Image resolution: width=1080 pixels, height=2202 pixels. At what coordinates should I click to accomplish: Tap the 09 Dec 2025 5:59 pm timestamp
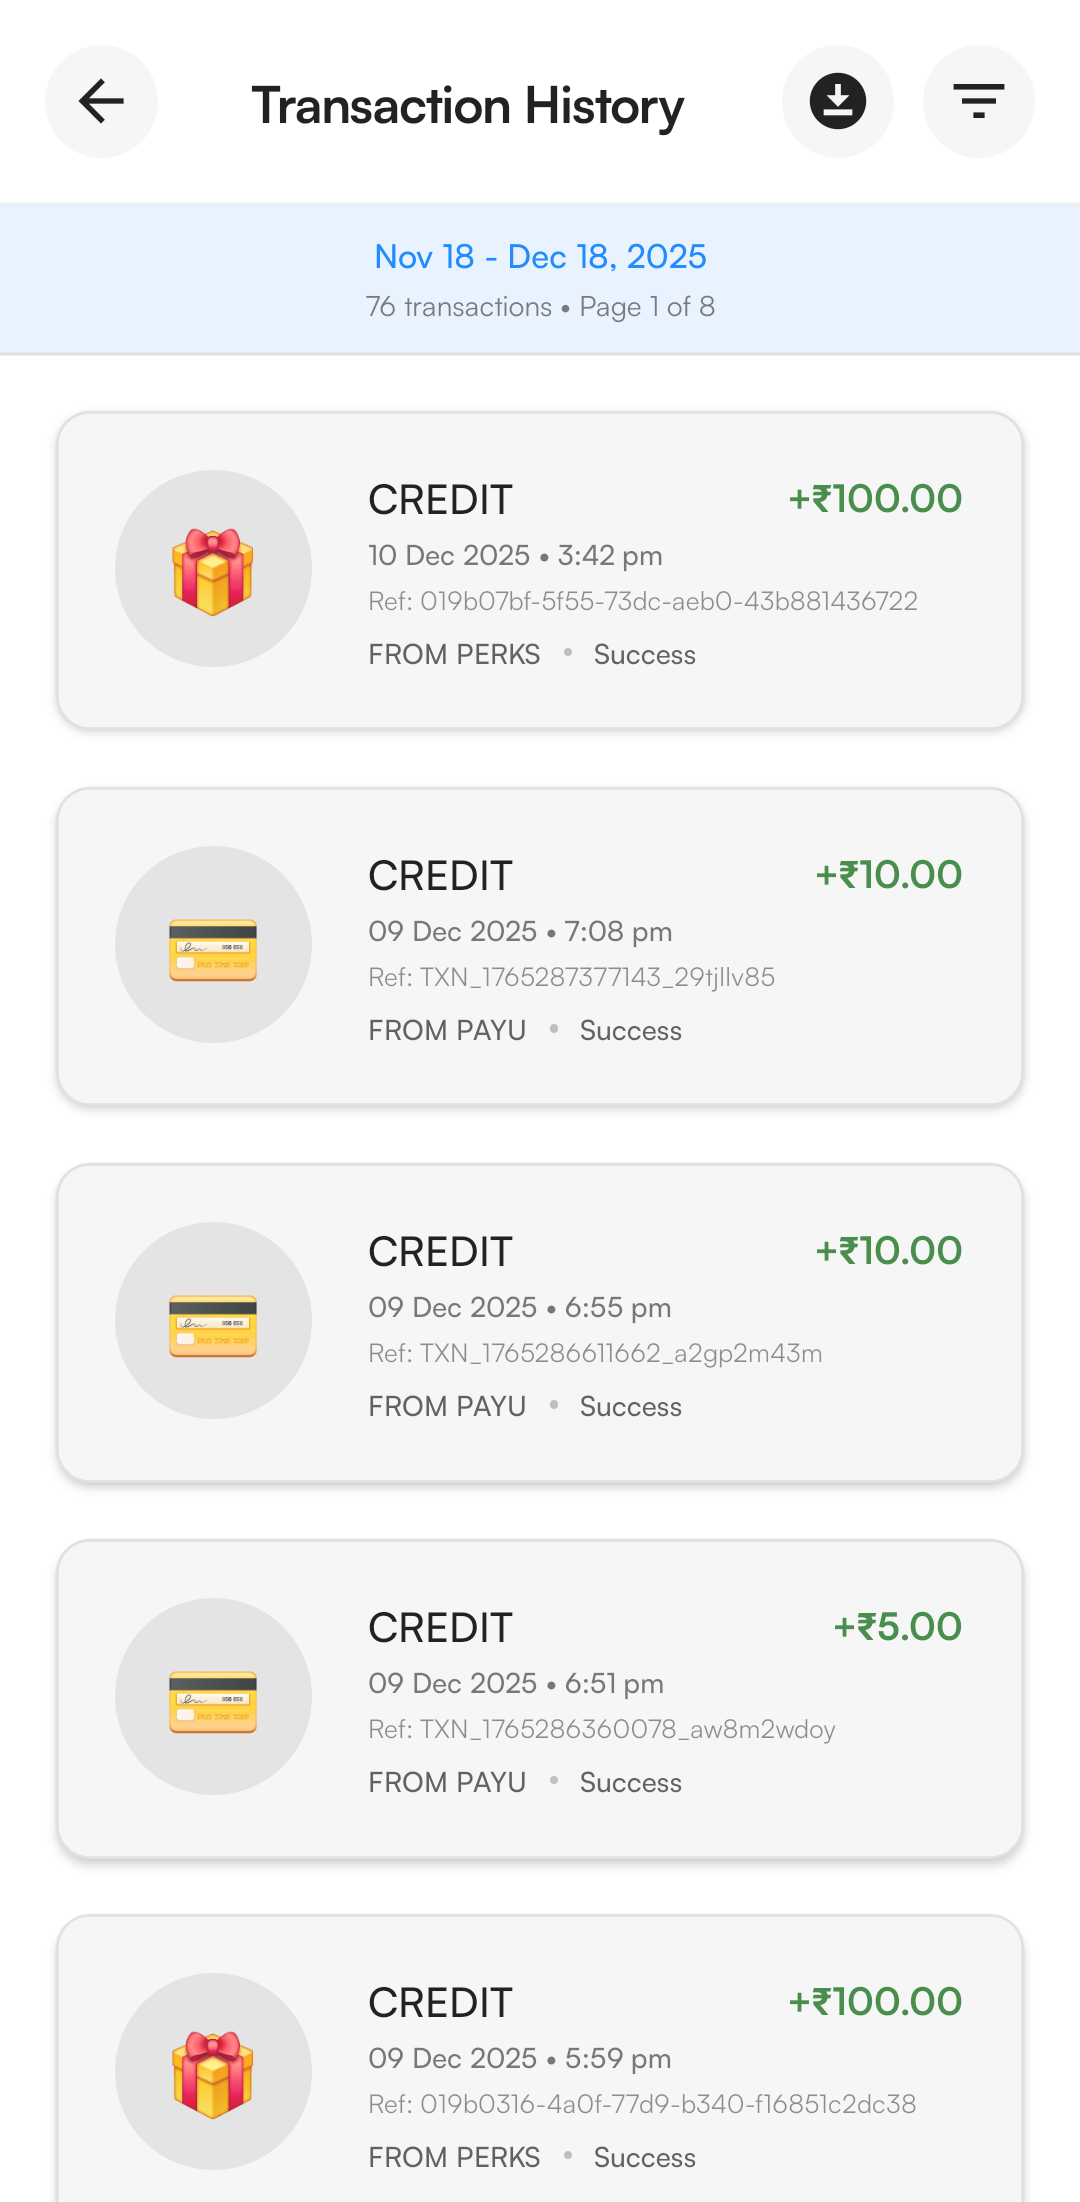[519, 2058]
